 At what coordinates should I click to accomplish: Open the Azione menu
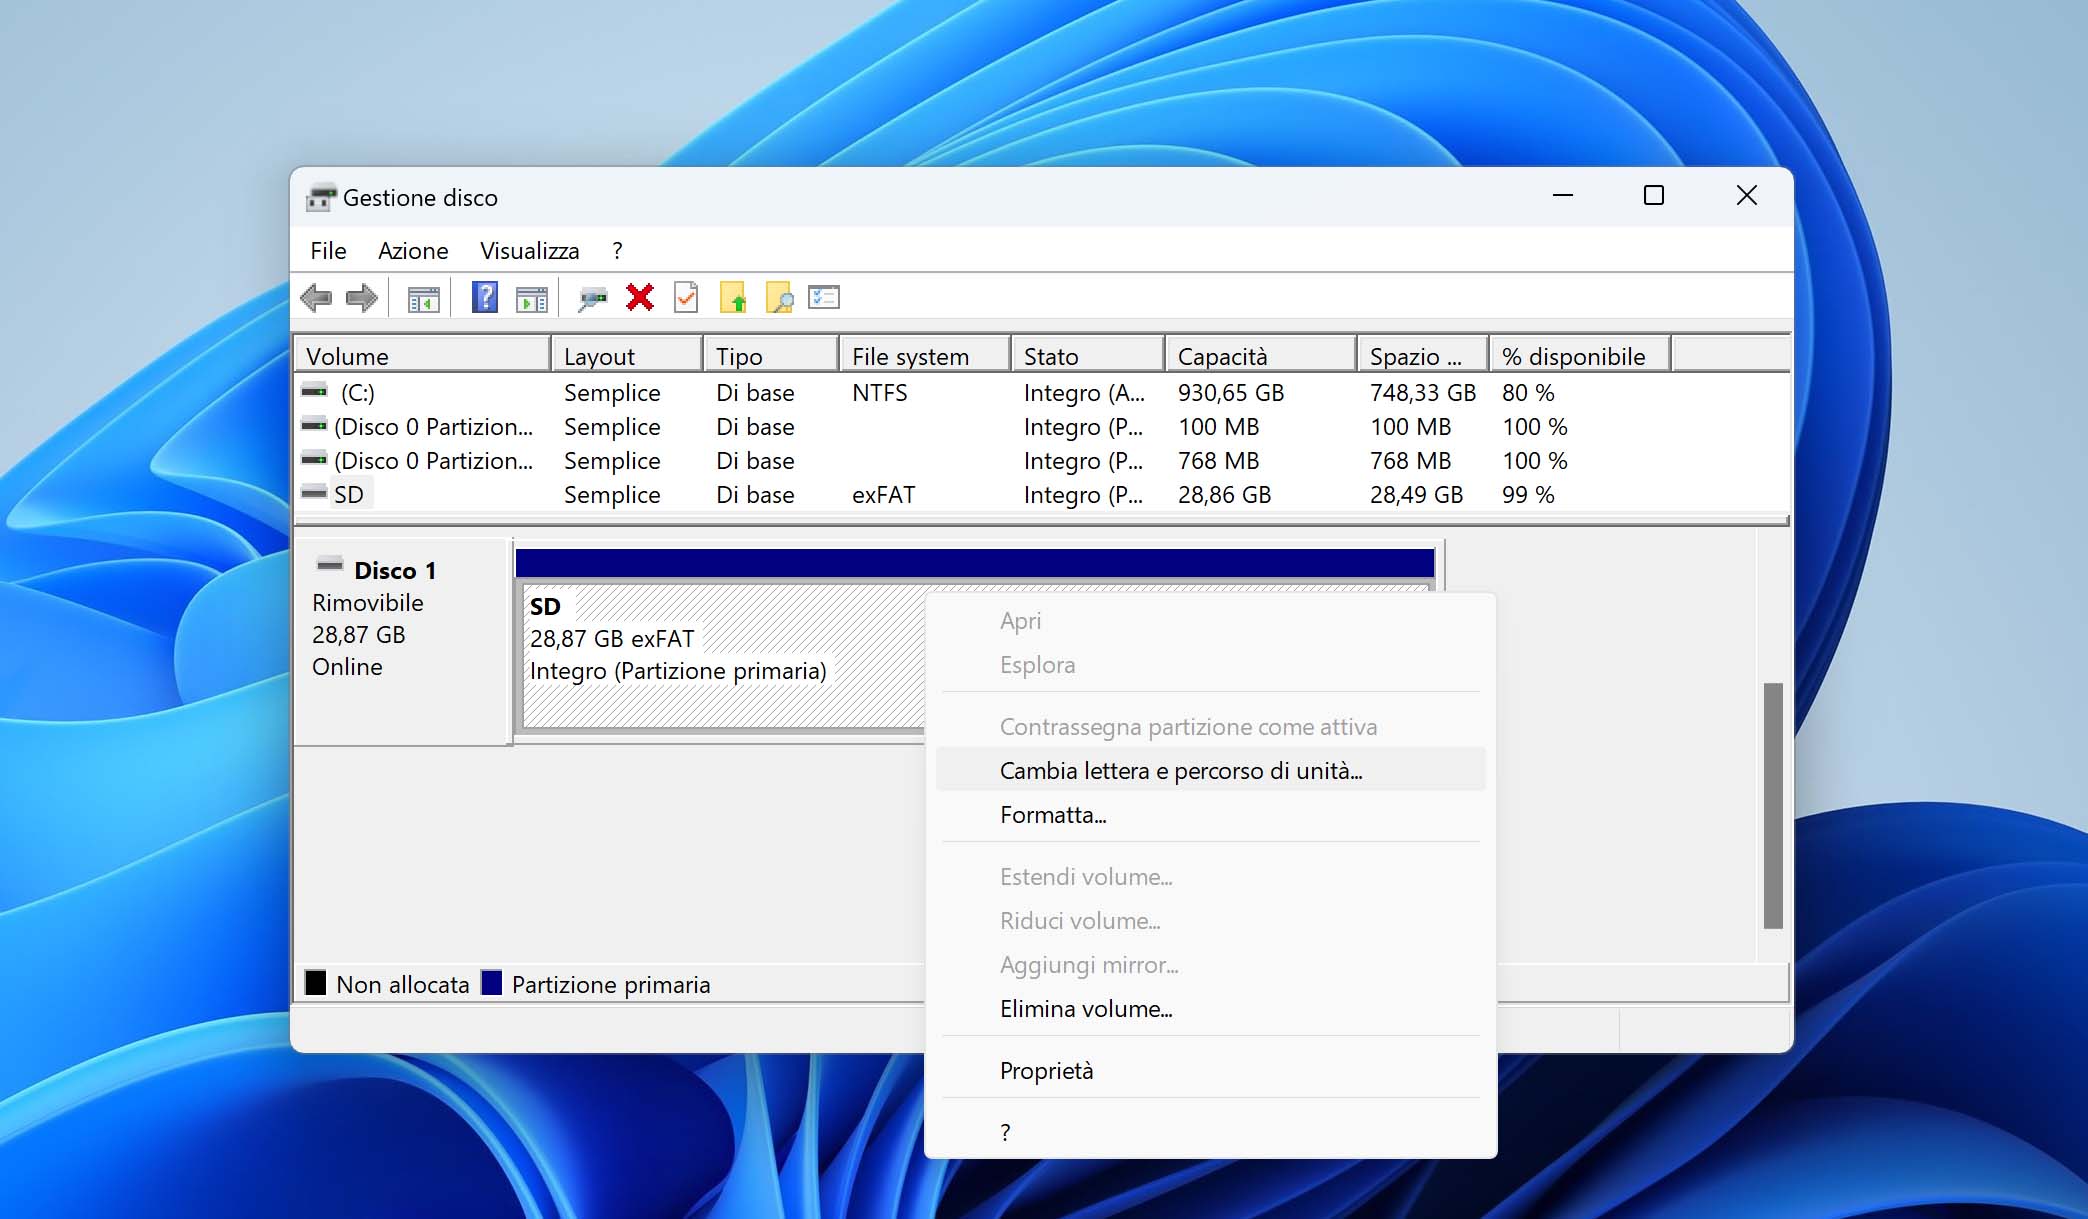click(x=412, y=251)
